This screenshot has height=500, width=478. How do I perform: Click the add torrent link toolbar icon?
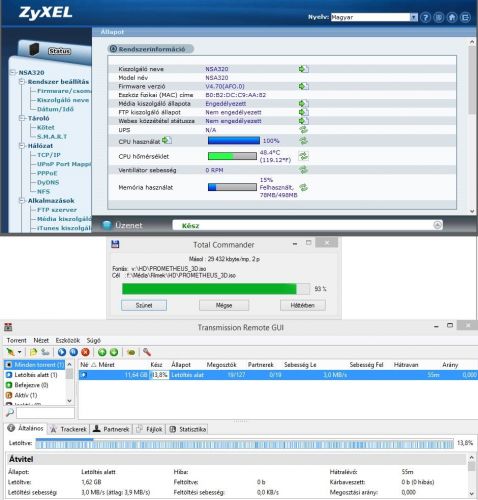[x=45, y=352]
